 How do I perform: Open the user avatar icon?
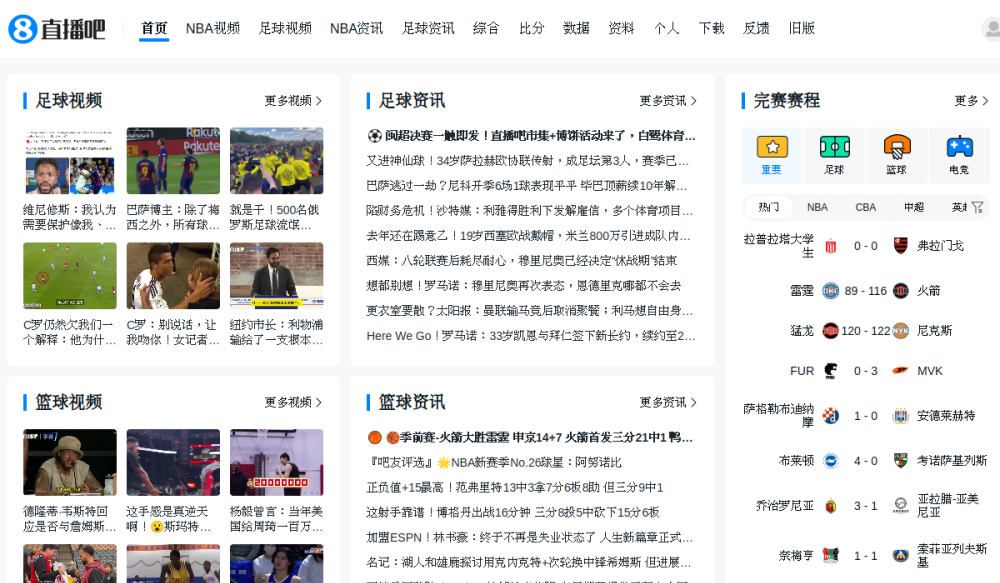(991, 29)
